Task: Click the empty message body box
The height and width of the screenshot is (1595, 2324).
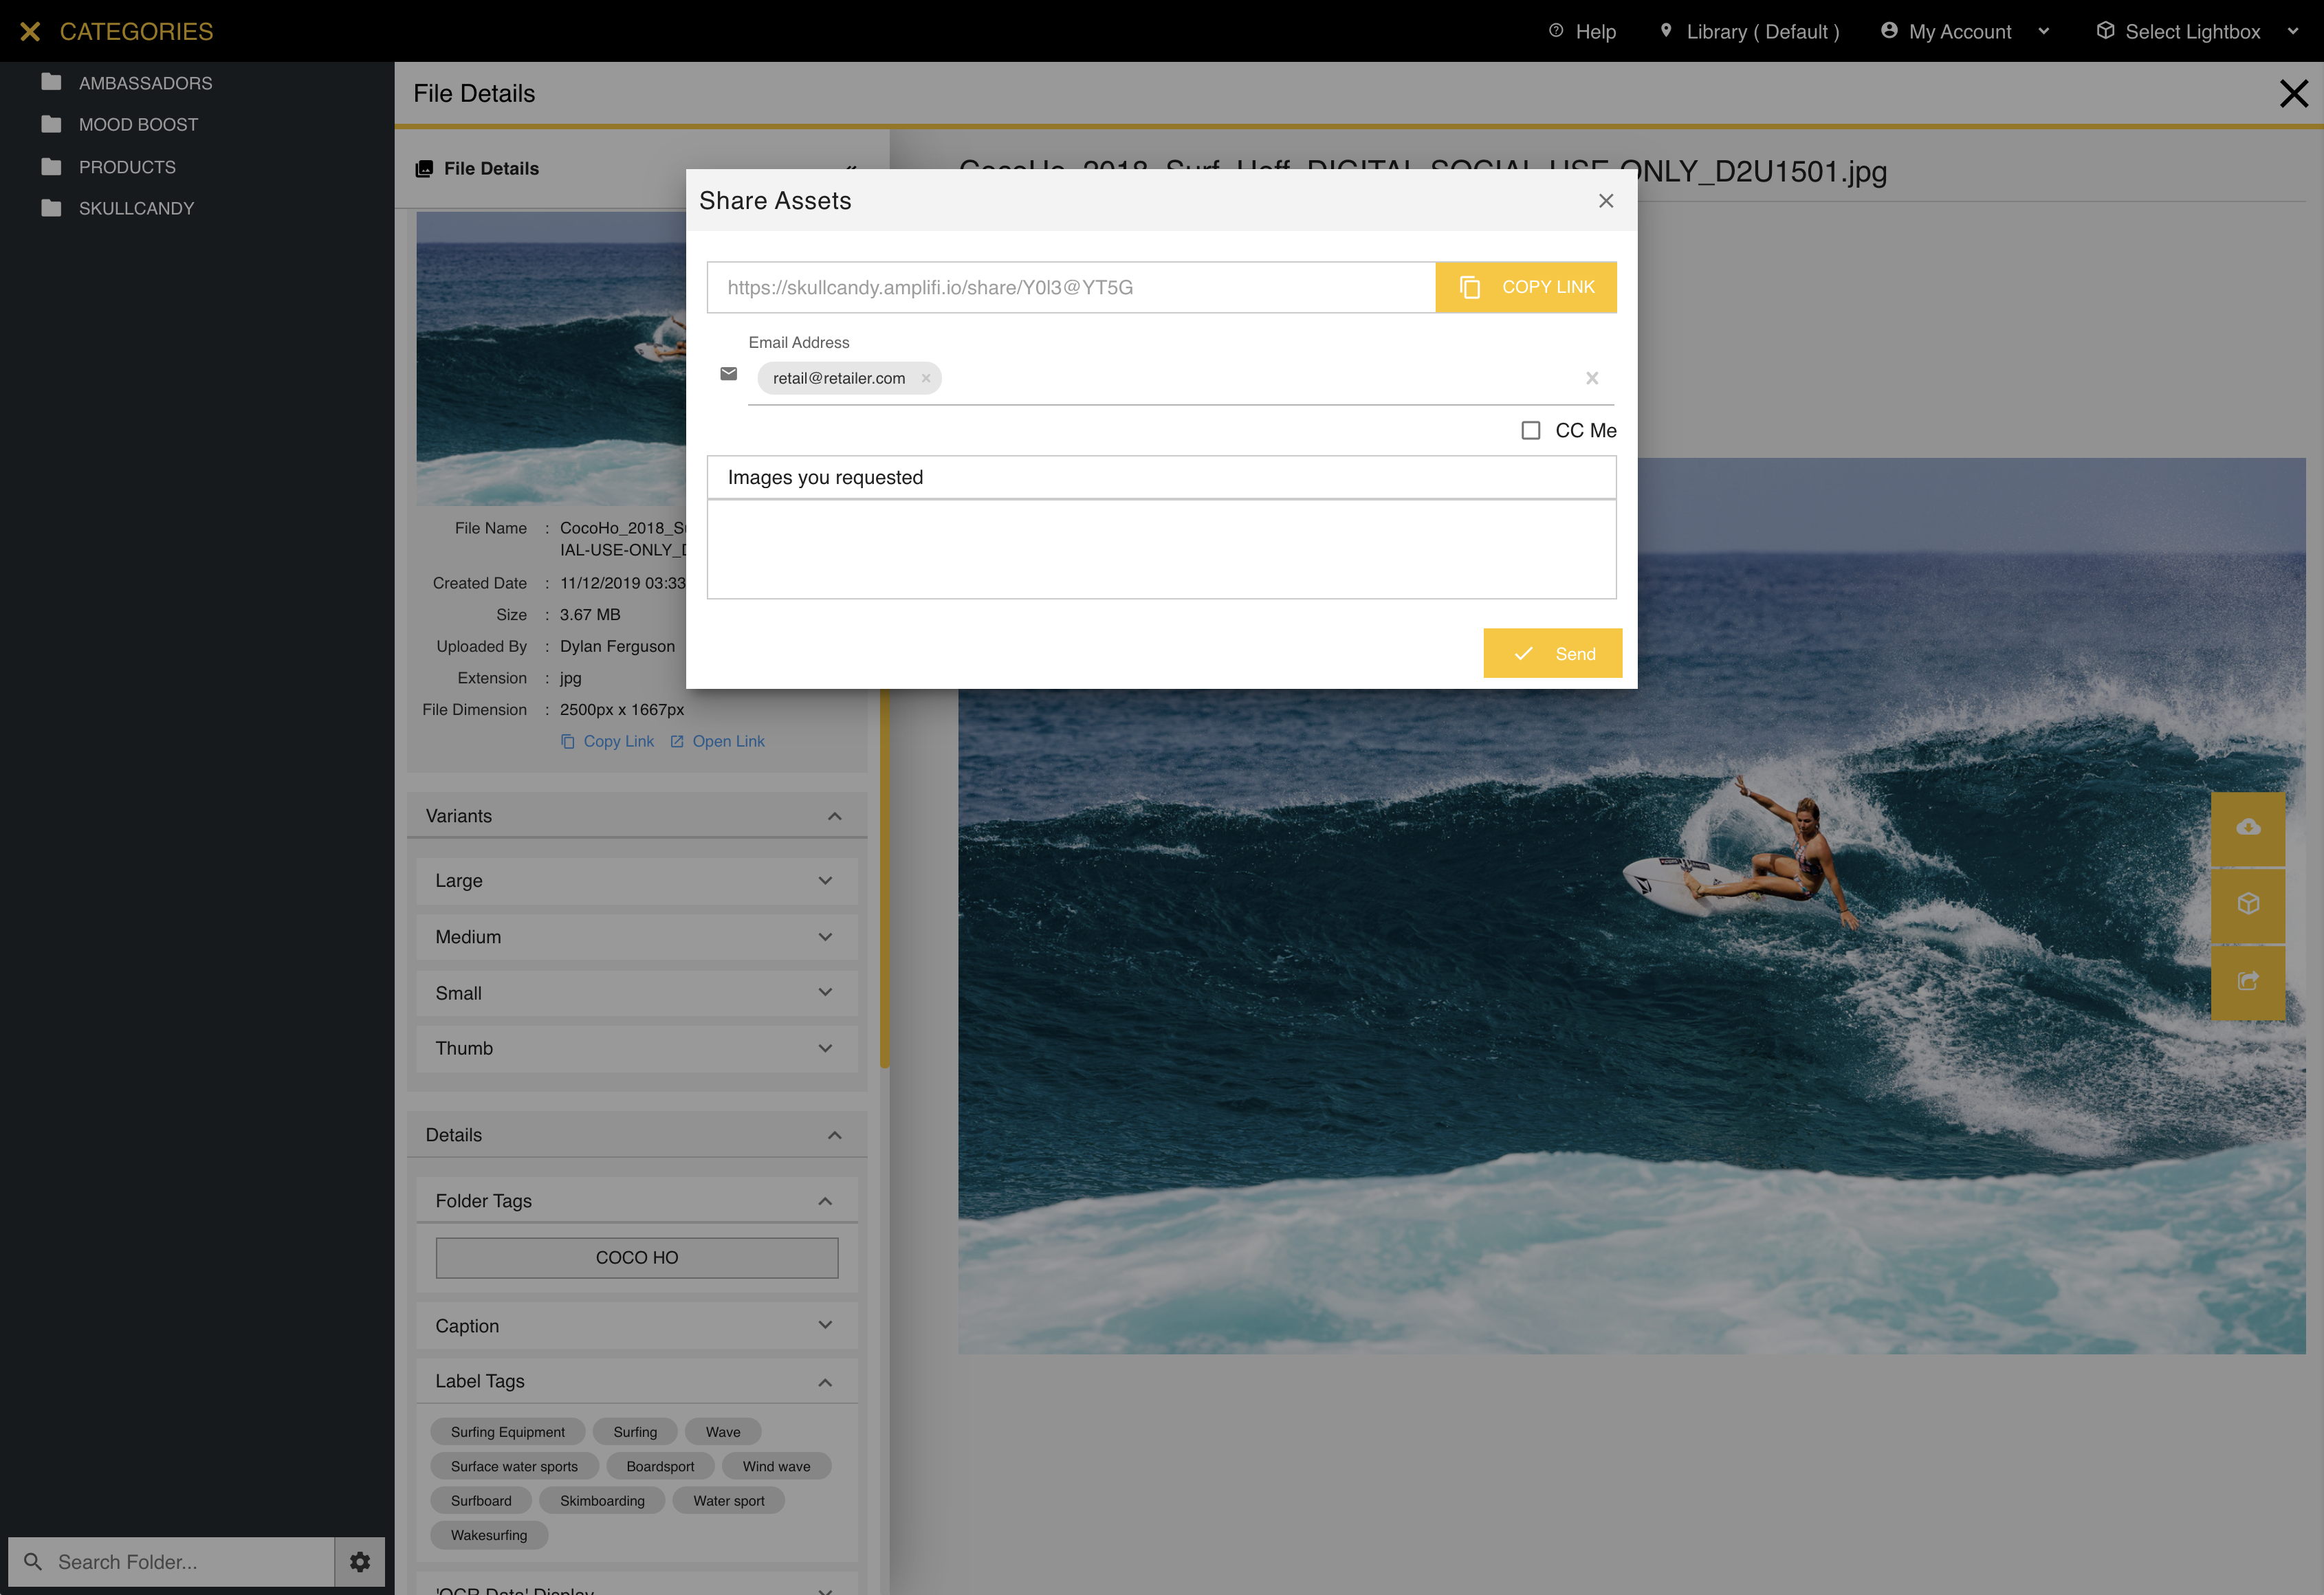Action: click(1161, 550)
